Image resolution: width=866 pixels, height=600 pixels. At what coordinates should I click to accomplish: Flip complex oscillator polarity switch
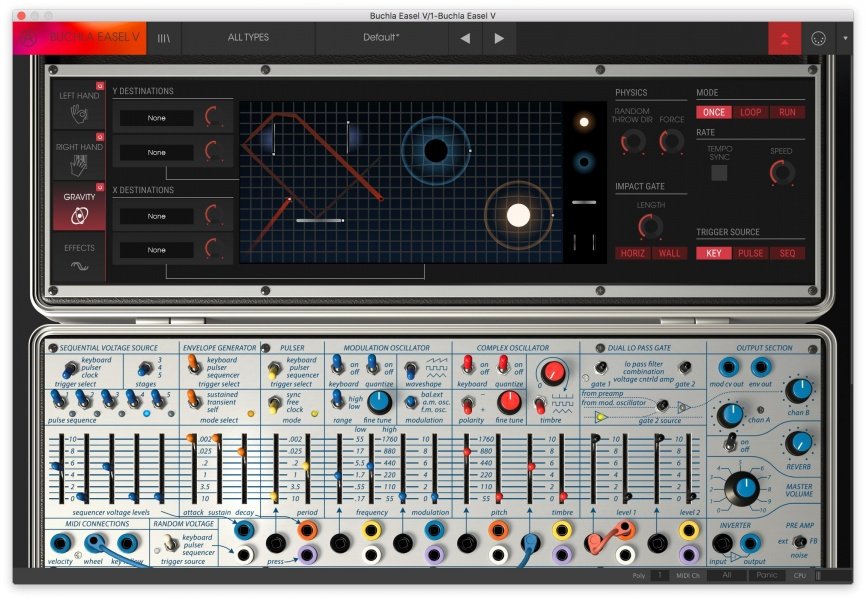(467, 405)
